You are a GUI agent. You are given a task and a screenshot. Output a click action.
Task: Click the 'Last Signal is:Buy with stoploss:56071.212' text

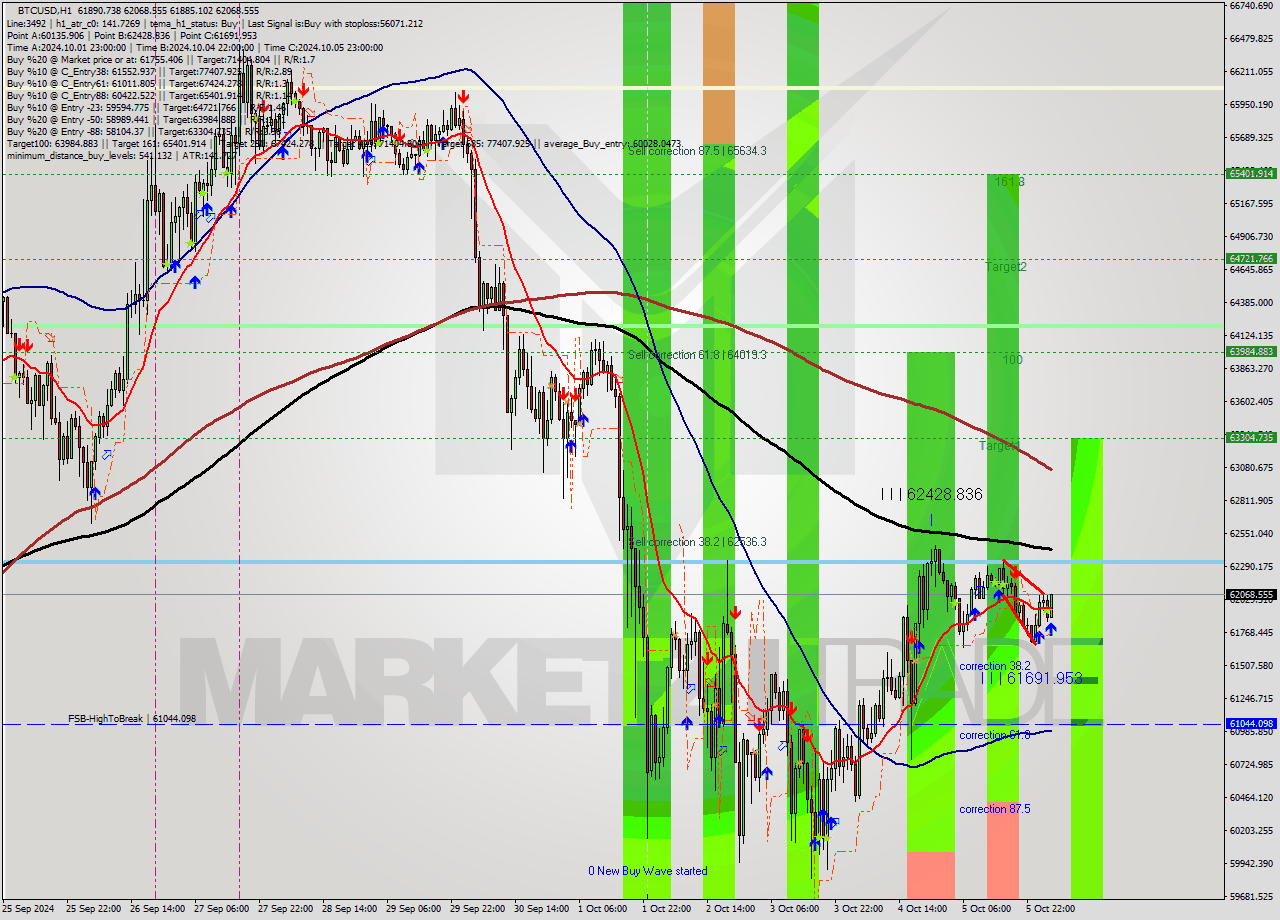click(x=333, y=24)
